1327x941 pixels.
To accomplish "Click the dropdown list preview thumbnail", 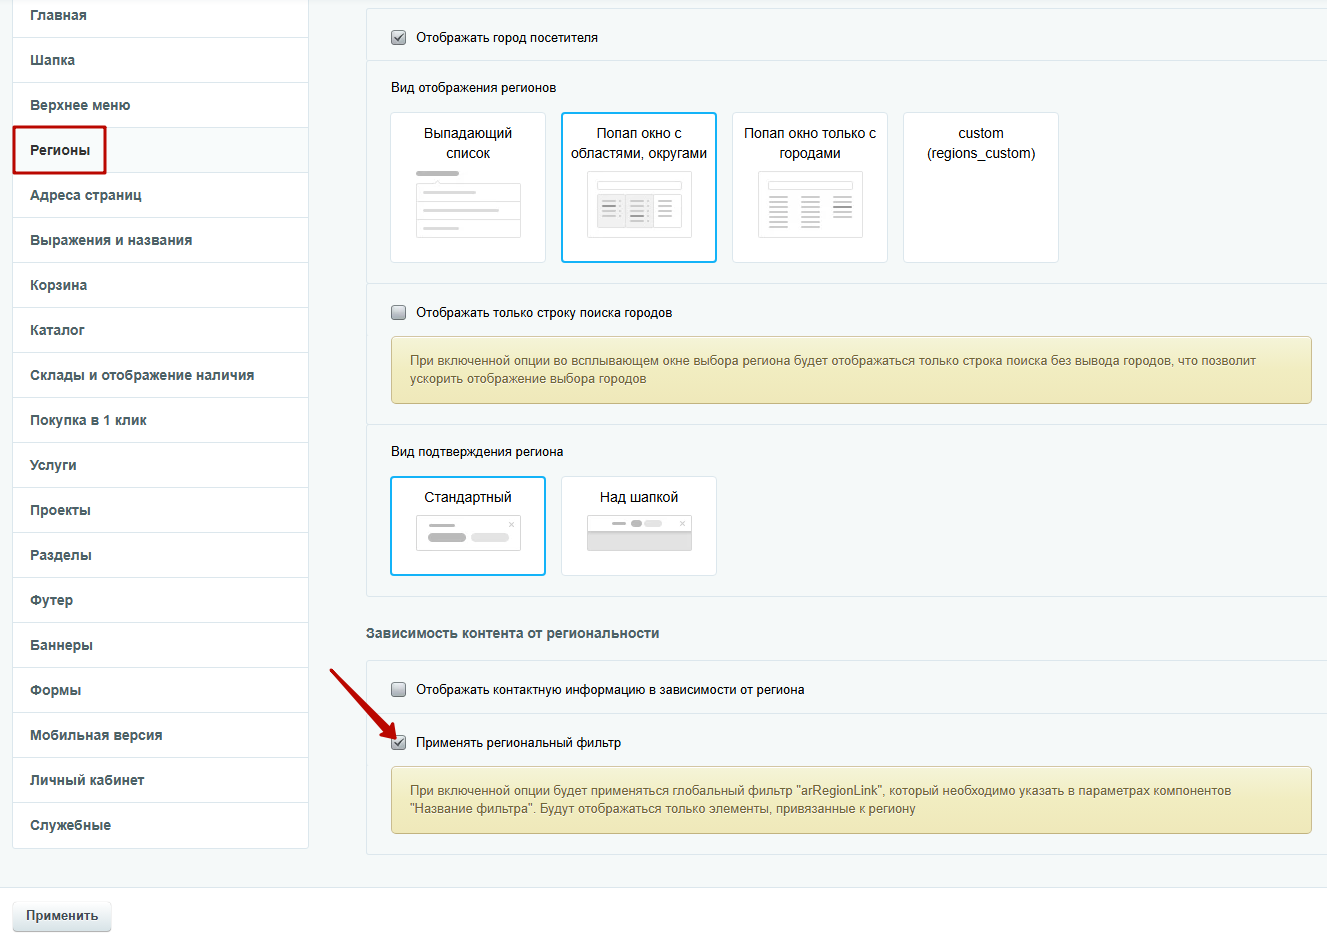I will [468, 204].
